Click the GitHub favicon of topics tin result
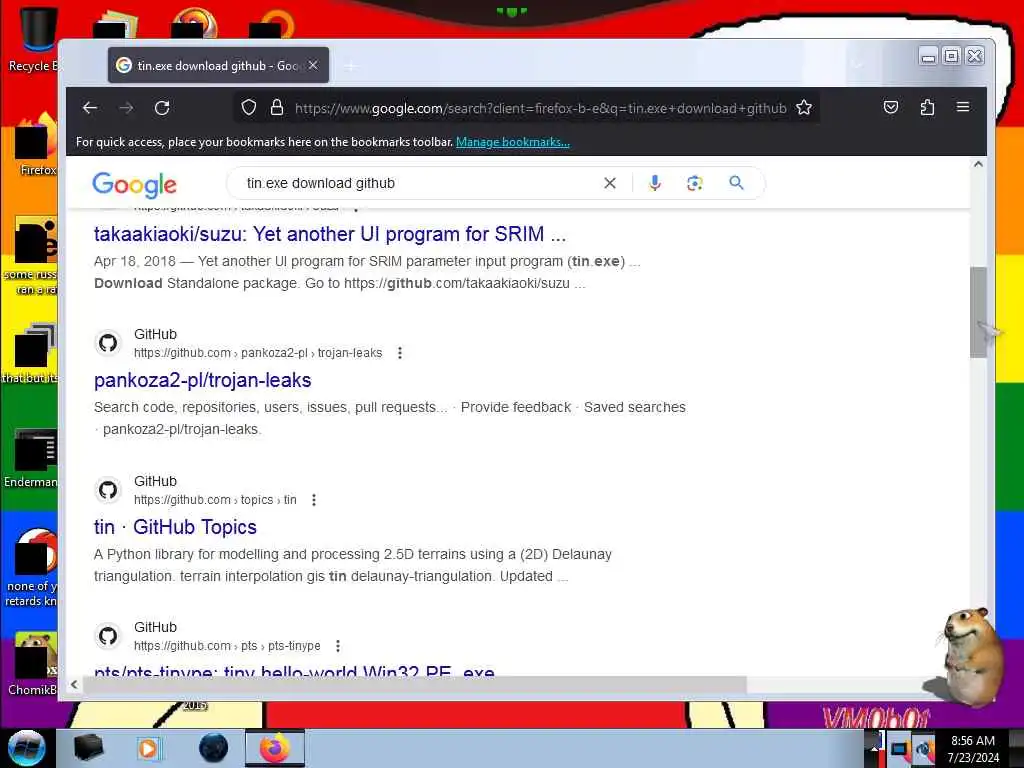The image size is (1024, 768). coord(108,490)
